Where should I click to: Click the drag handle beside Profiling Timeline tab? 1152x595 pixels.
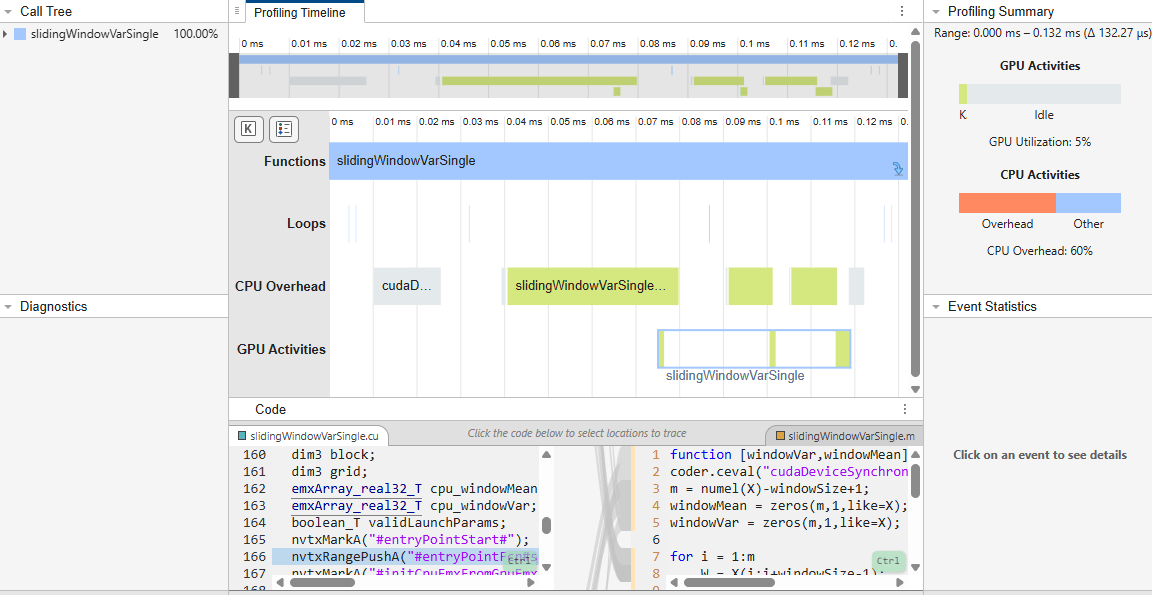click(x=237, y=11)
